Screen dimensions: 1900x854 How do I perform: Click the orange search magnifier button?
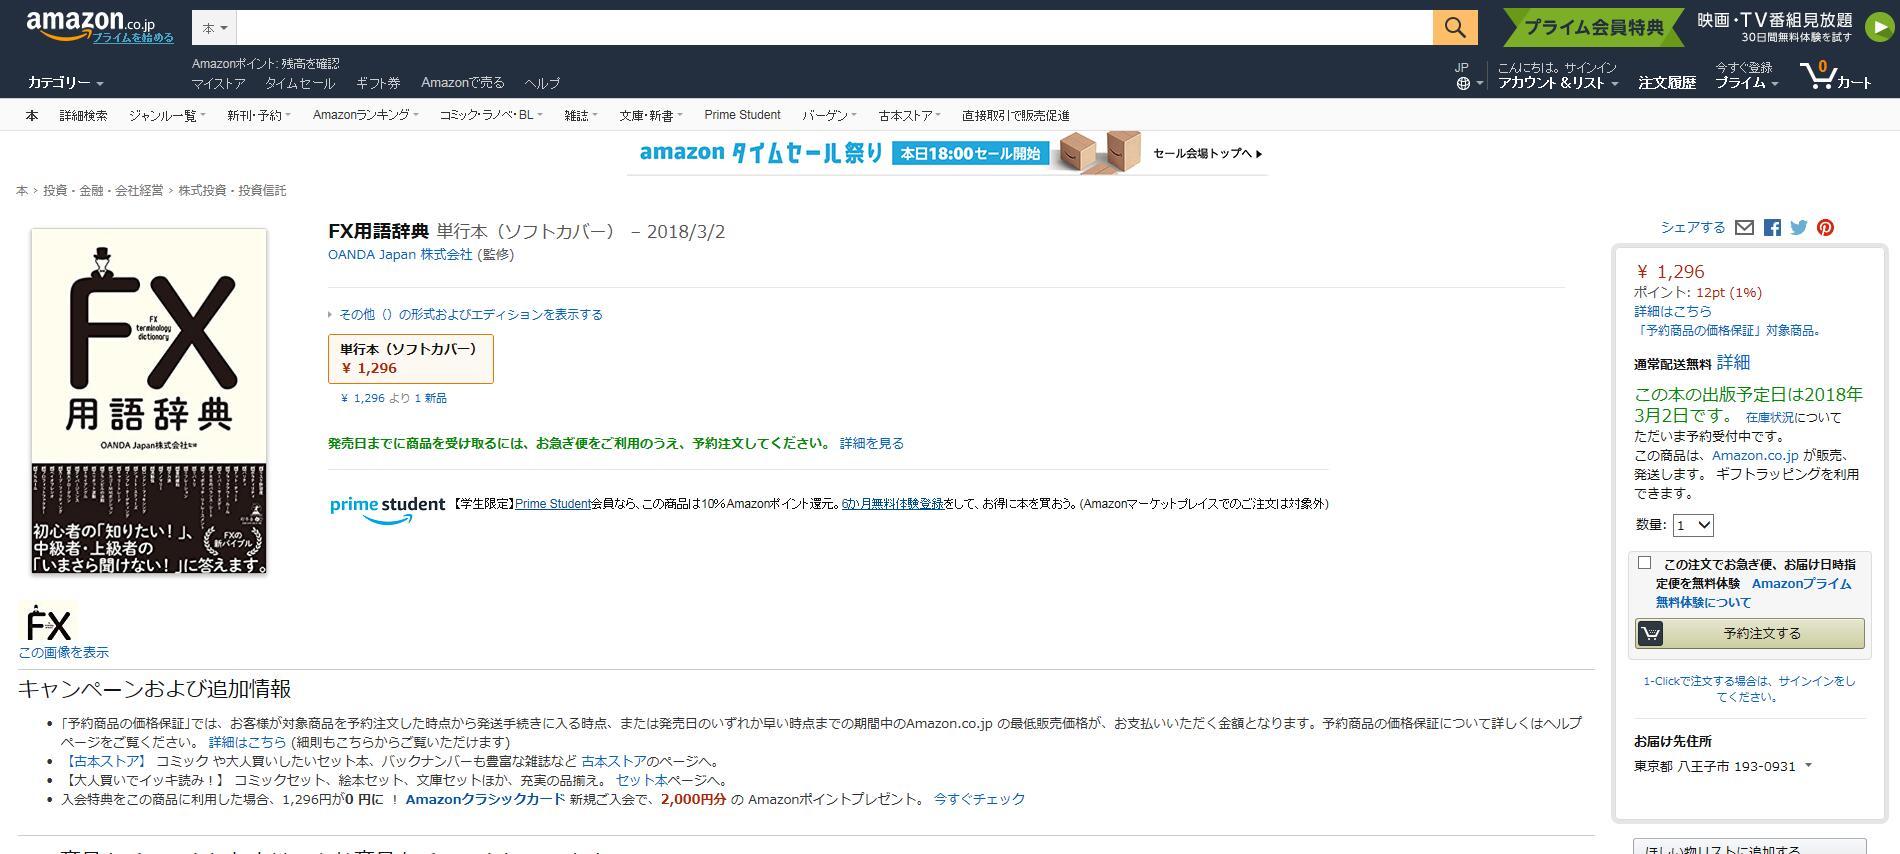(1455, 28)
